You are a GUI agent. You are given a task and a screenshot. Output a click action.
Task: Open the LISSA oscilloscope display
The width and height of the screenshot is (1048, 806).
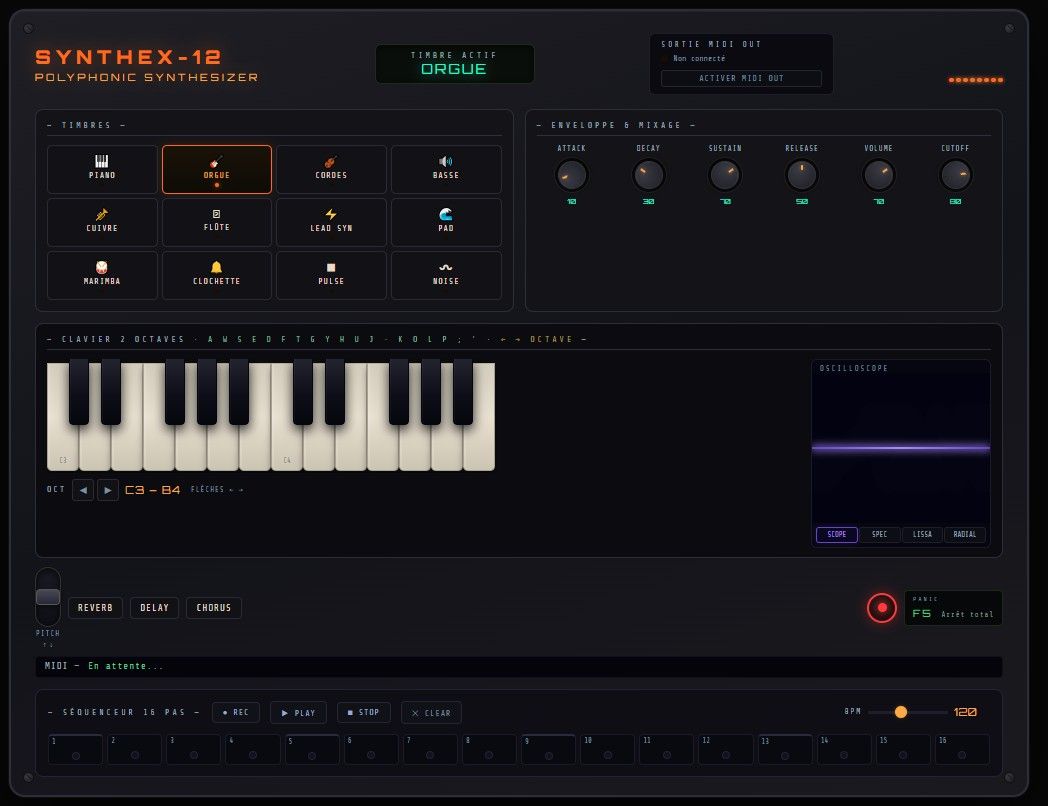(921, 534)
